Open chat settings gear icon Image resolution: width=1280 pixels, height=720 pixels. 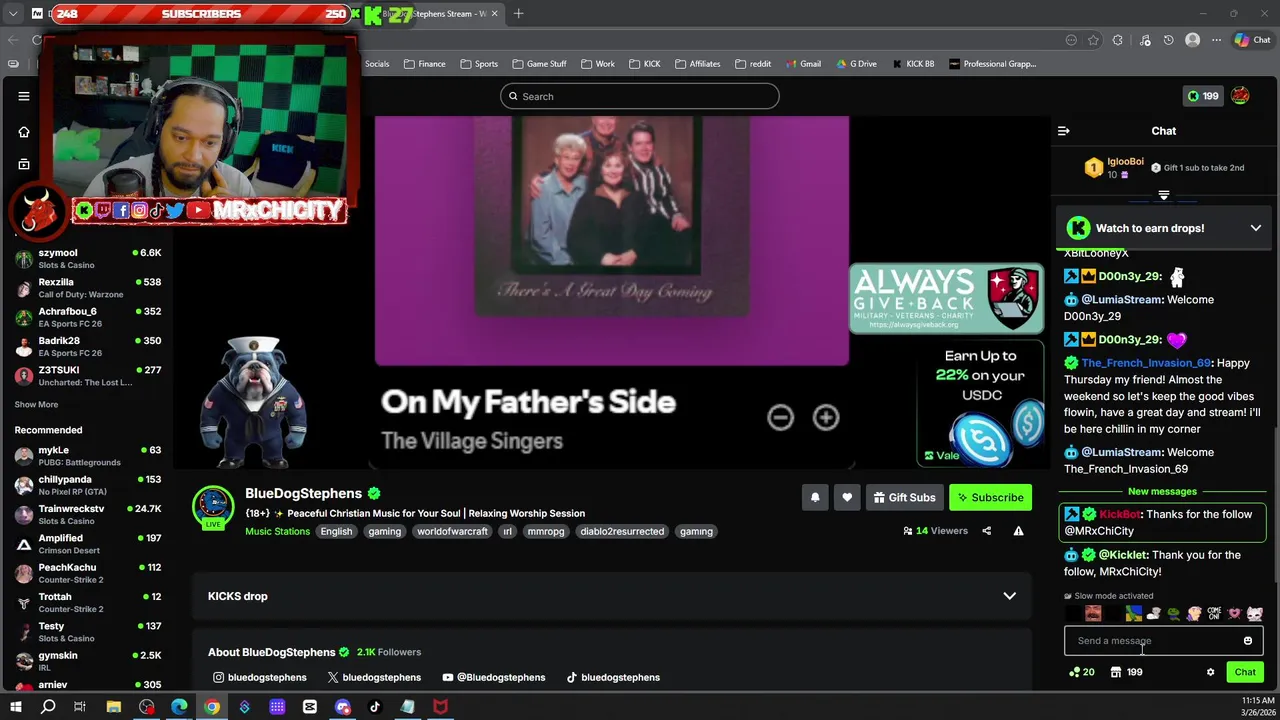1211,672
